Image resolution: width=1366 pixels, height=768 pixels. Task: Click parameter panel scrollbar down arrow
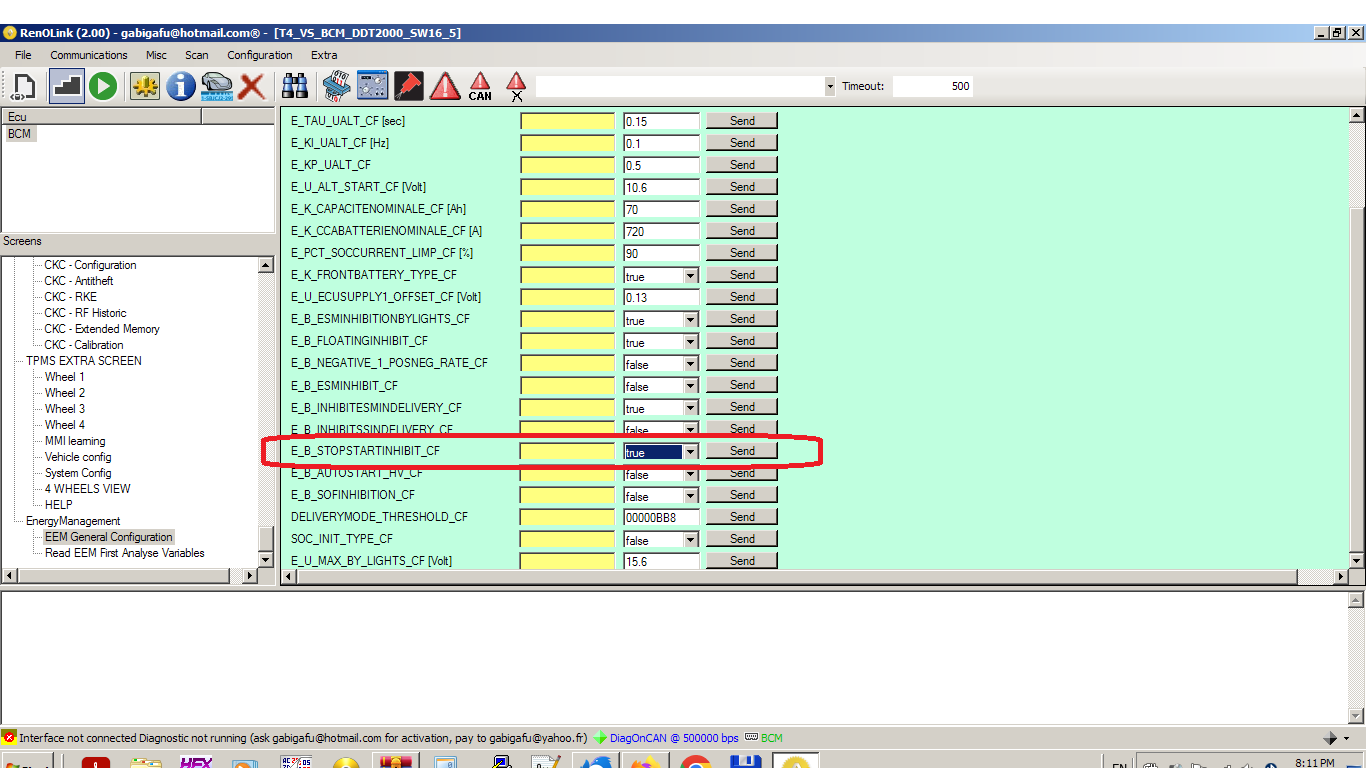(x=1357, y=560)
